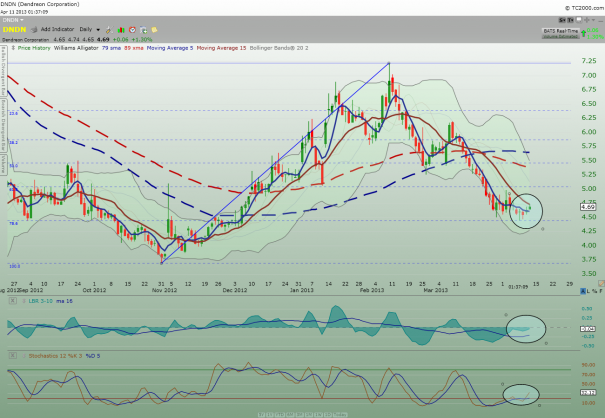Screen dimensions: 605x418
Task: Select arithmetic scale A button
Action: 583,291
